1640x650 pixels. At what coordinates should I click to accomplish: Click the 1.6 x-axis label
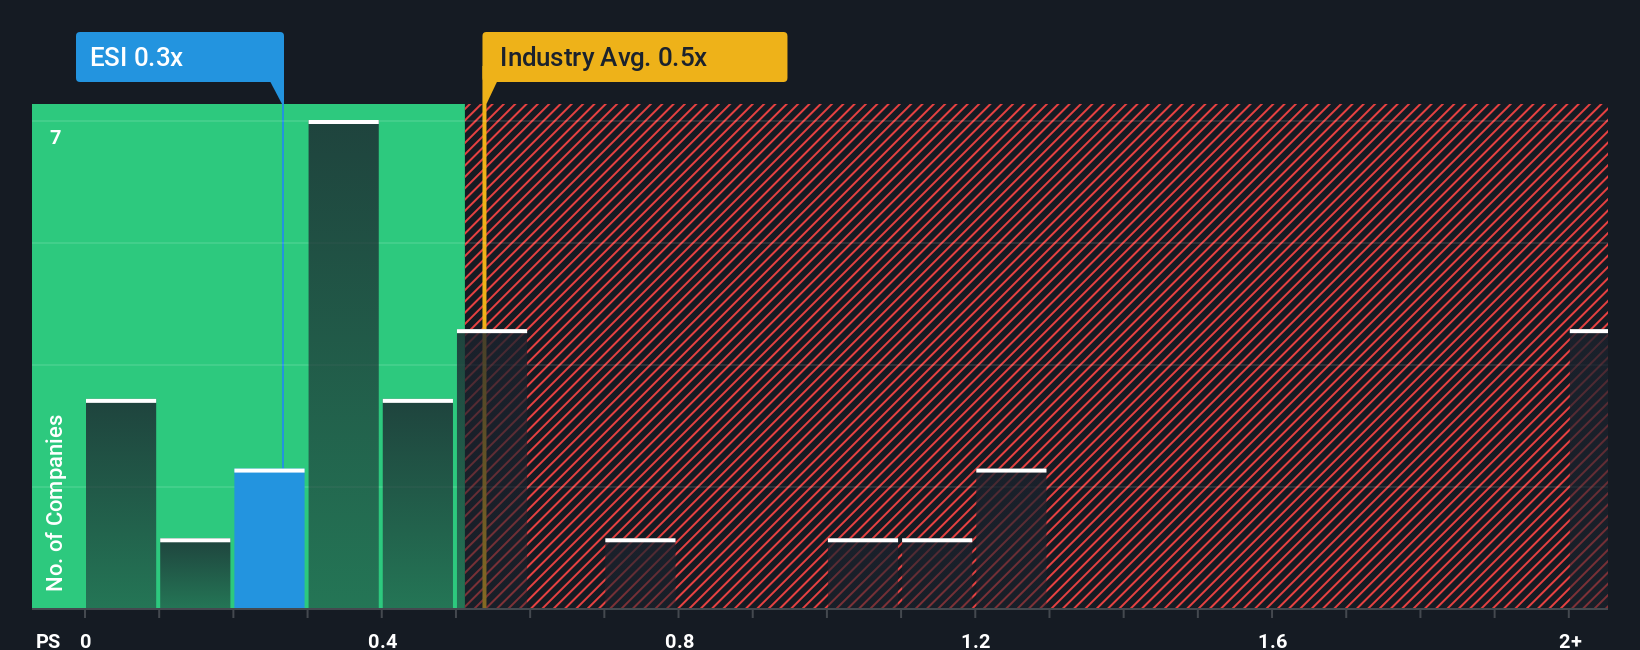pos(1273,640)
